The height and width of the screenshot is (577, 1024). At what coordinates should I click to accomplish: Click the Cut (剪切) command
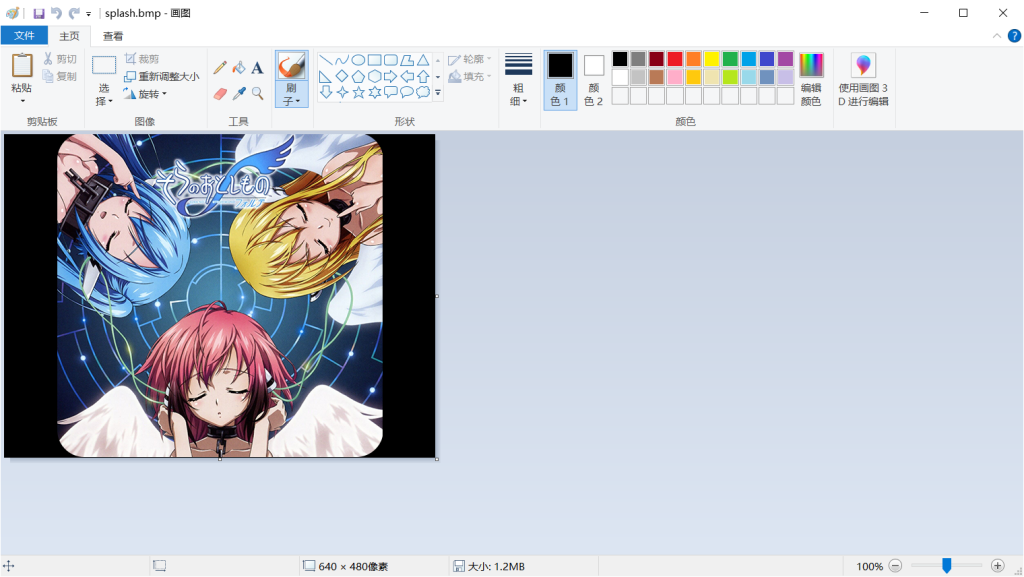60,59
